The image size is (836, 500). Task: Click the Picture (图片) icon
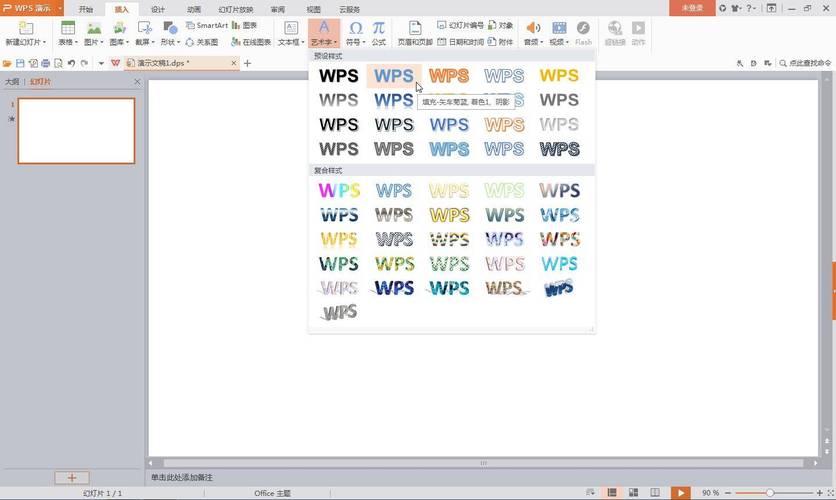[x=94, y=28]
